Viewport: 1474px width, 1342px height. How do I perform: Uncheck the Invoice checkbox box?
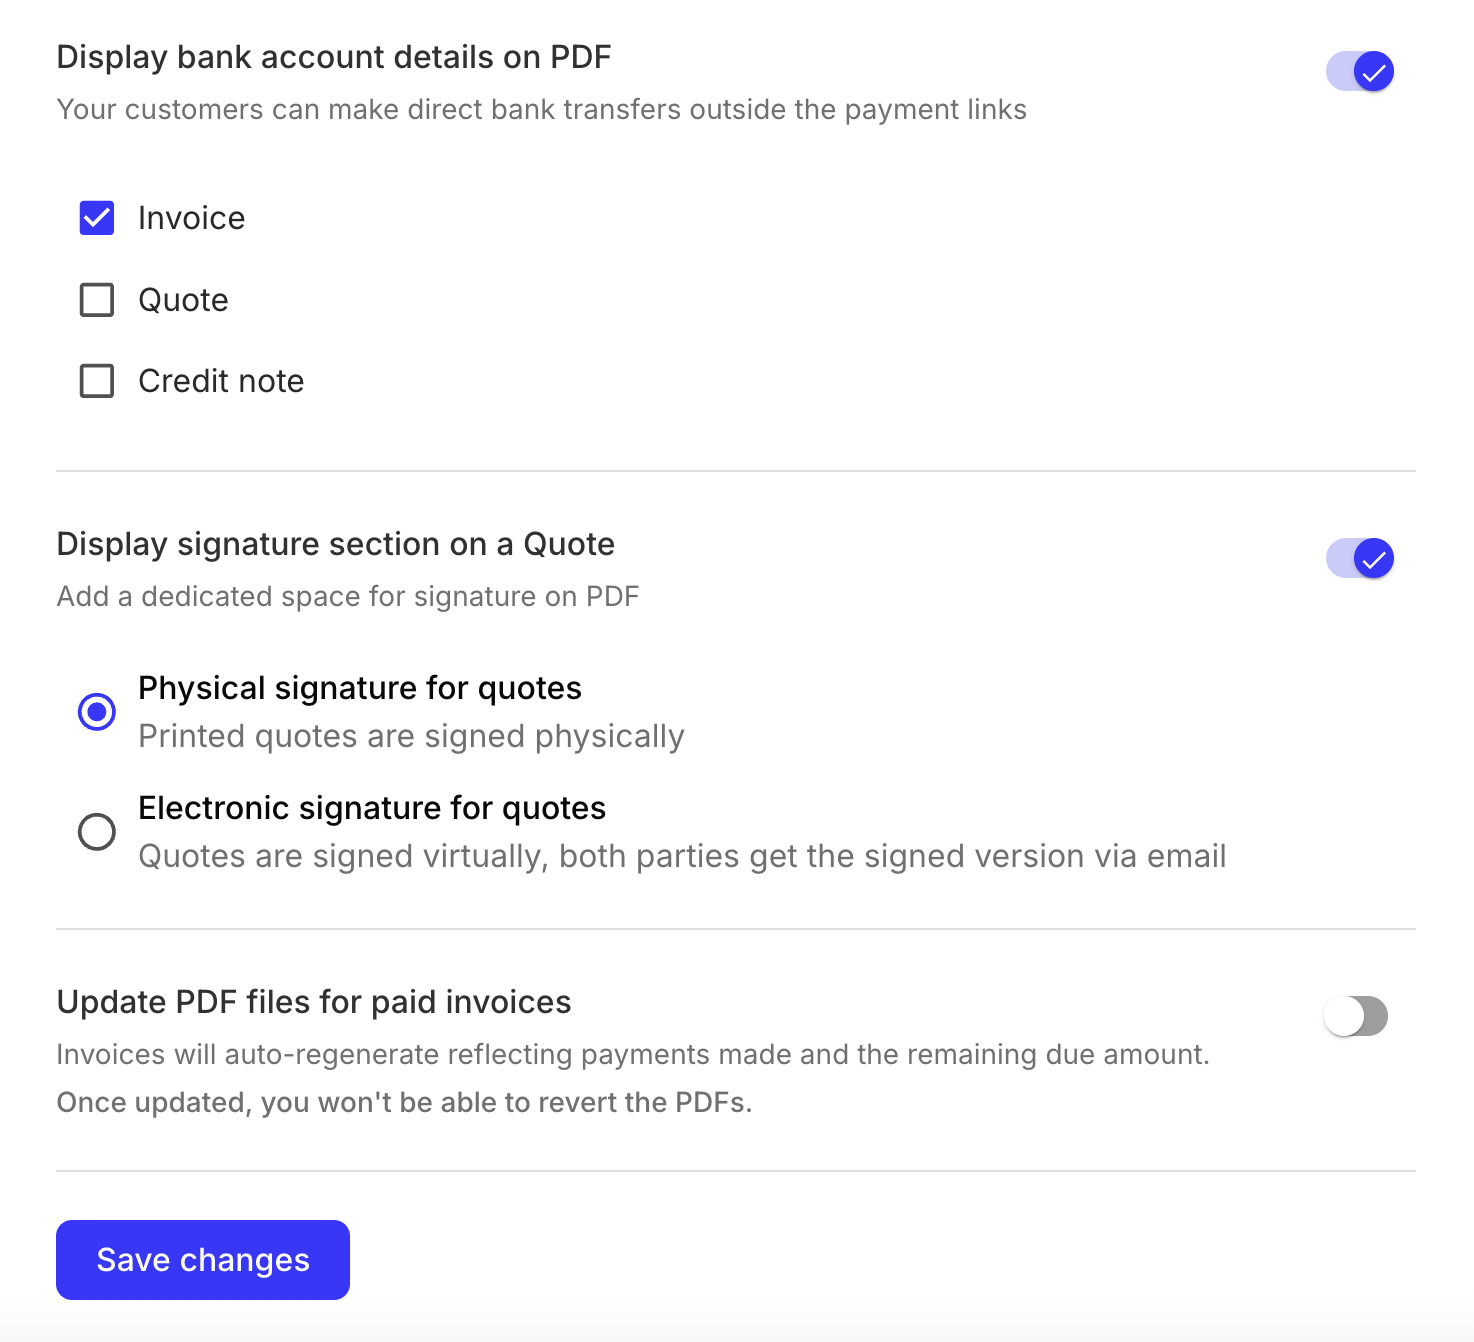tap(97, 218)
